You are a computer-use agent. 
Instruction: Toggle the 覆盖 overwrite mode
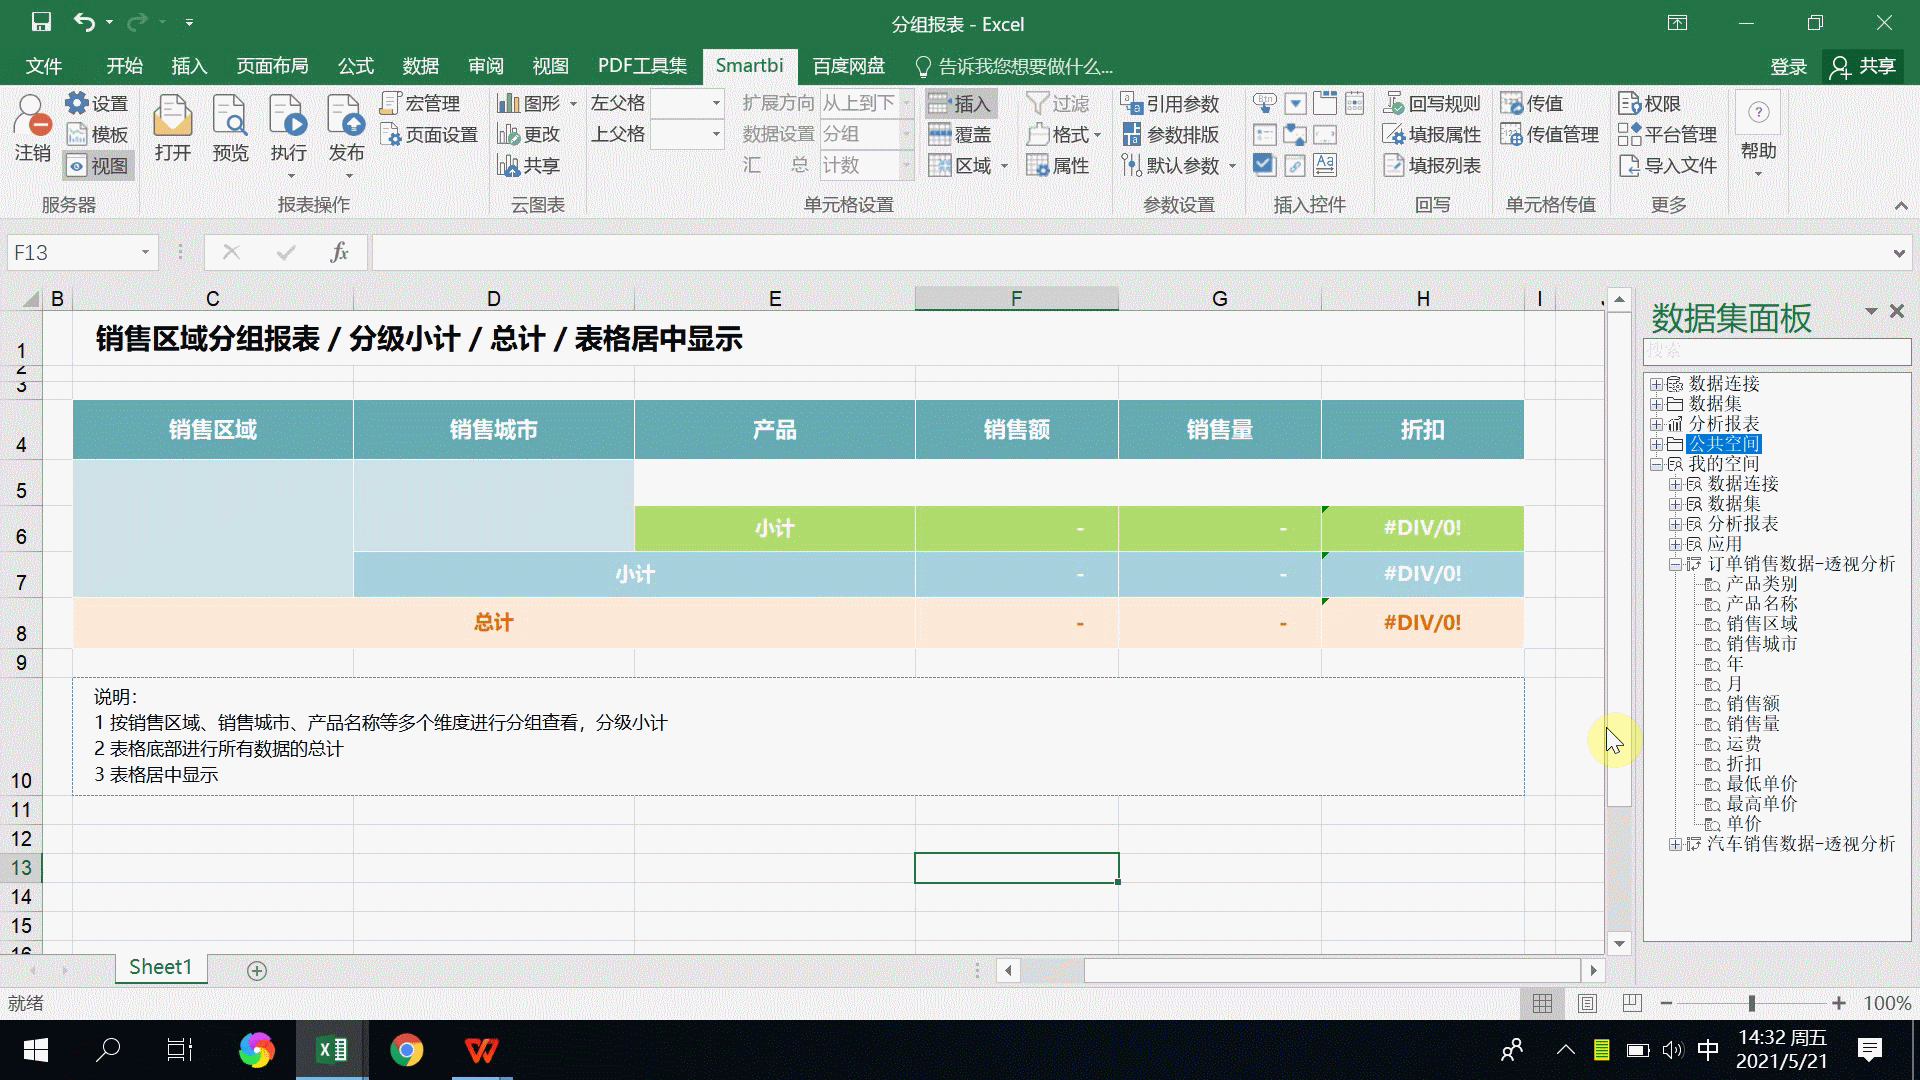click(x=959, y=134)
